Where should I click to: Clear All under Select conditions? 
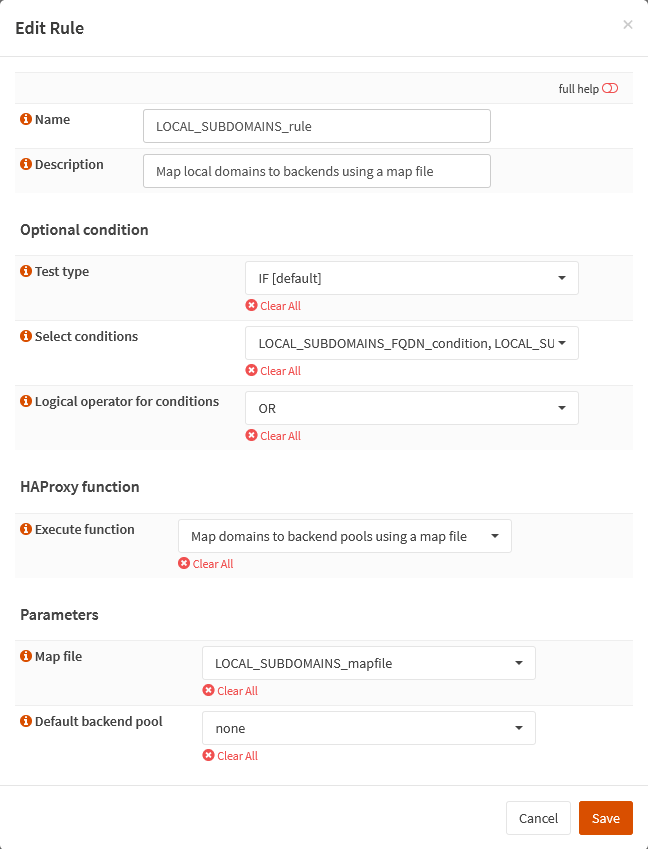[x=273, y=371]
